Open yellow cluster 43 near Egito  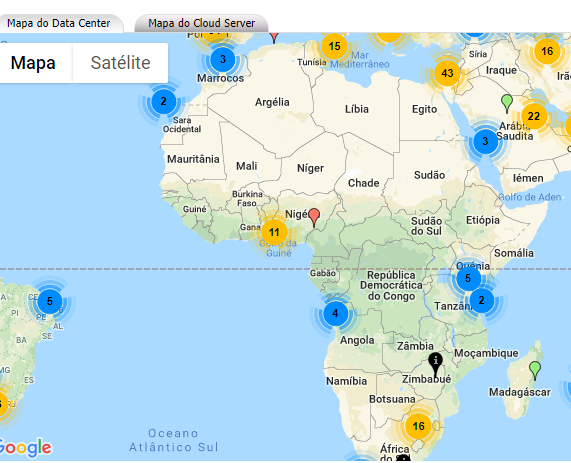point(447,73)
